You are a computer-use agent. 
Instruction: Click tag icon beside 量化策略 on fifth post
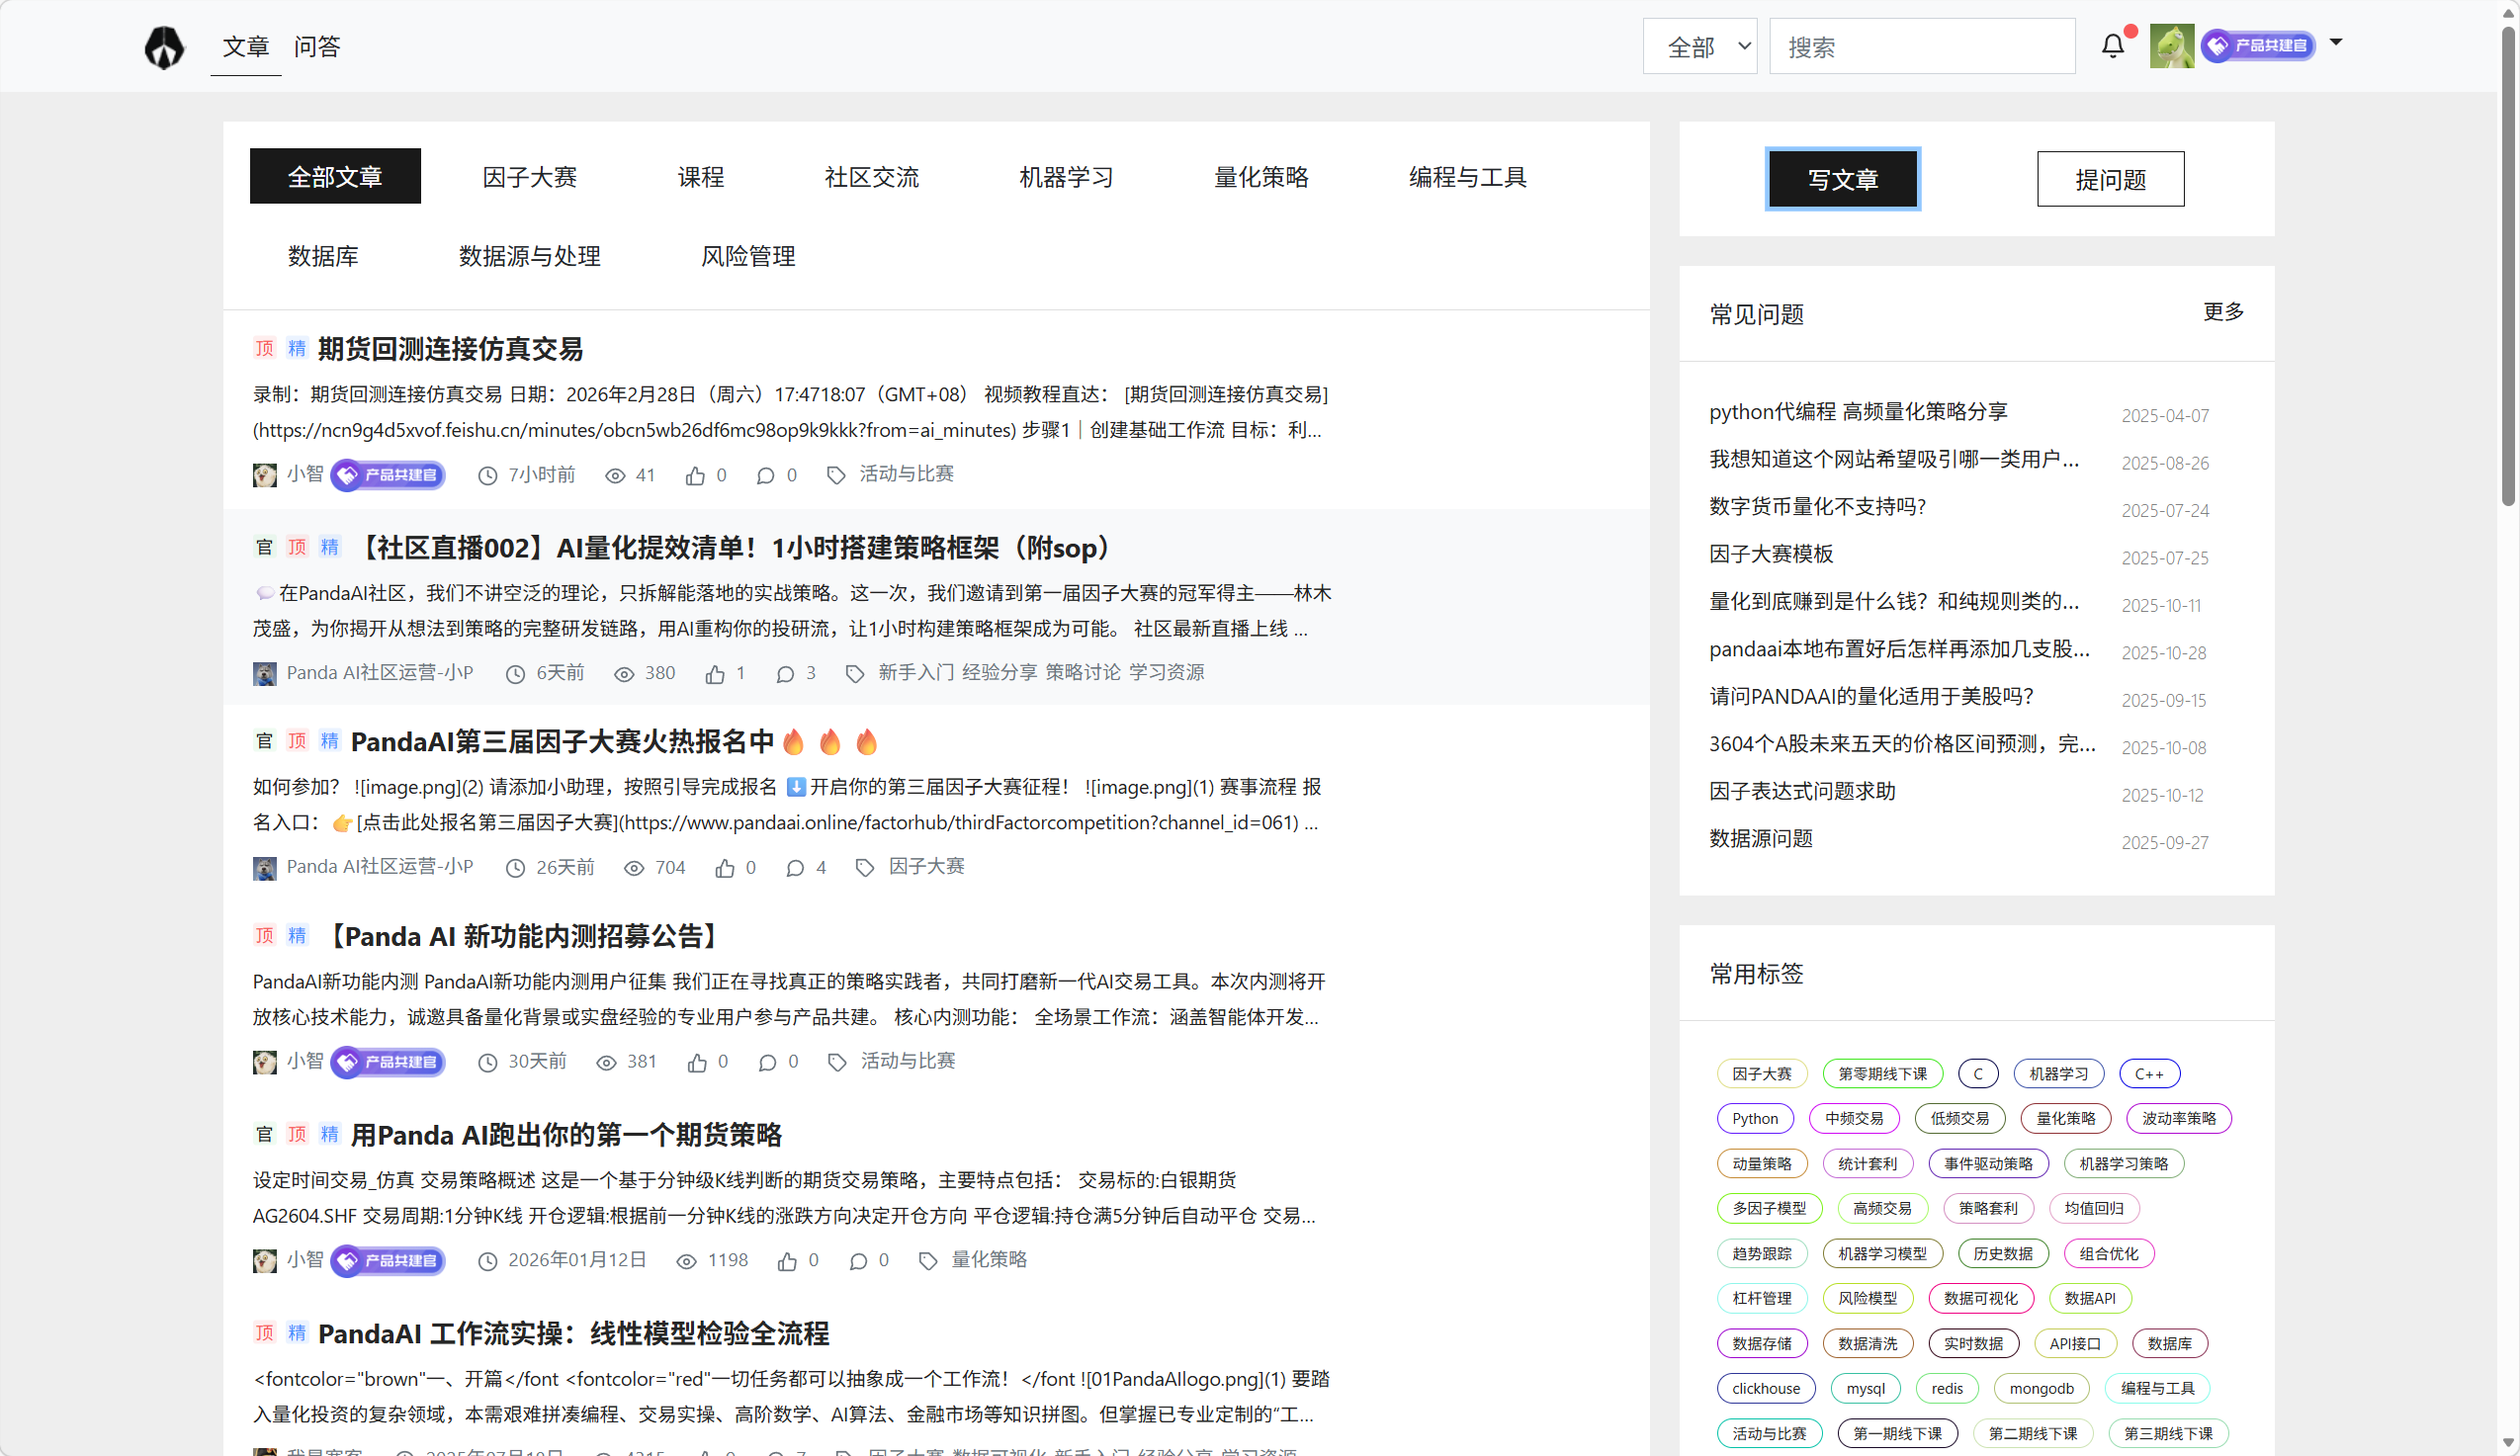928,1262
